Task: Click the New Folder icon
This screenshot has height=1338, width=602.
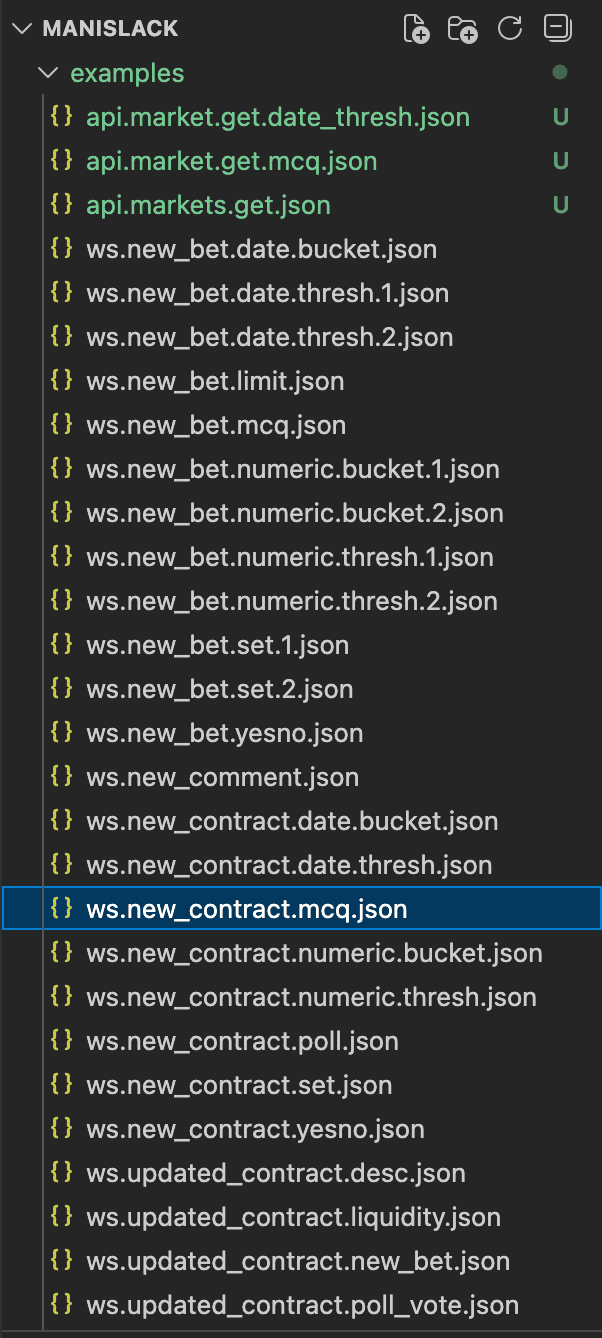Action: [x=462, y=29]
